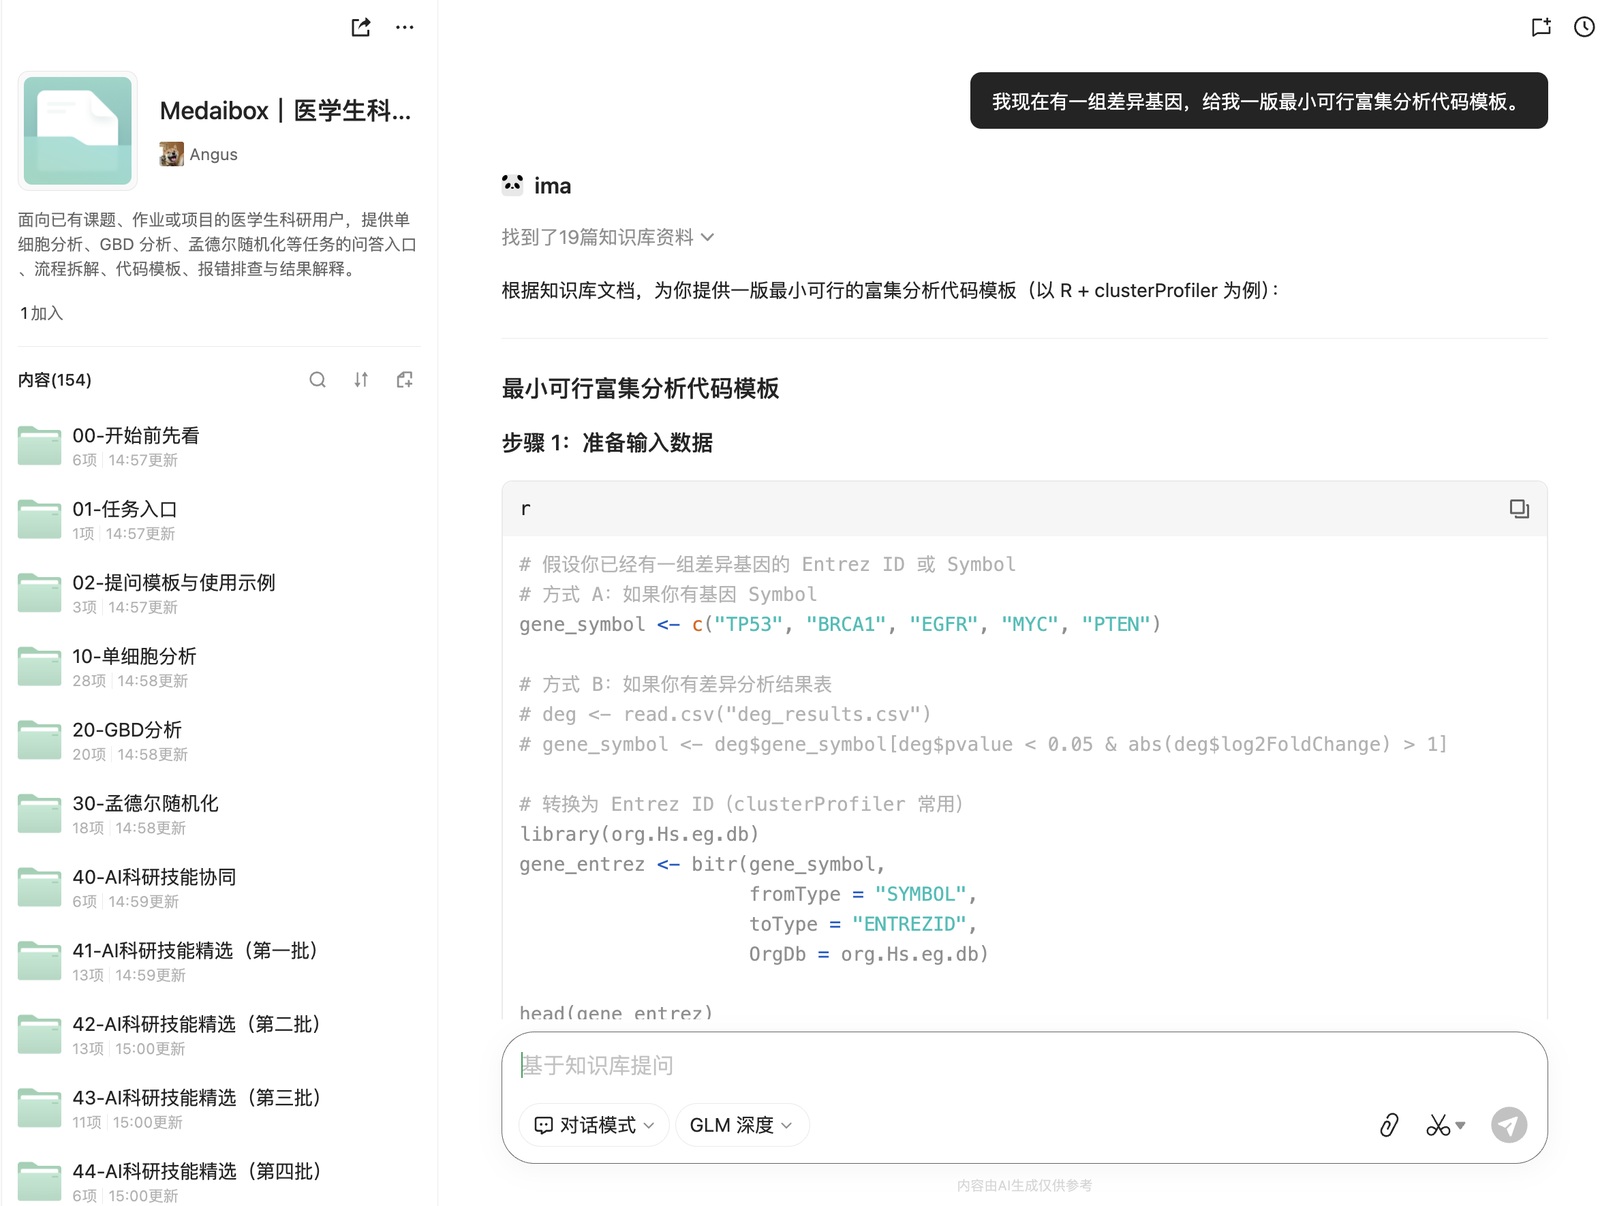Click the 20项 14:58更新 info under 20-GBD分析
The image size is (1600, 1206).
tap(130, 755)
